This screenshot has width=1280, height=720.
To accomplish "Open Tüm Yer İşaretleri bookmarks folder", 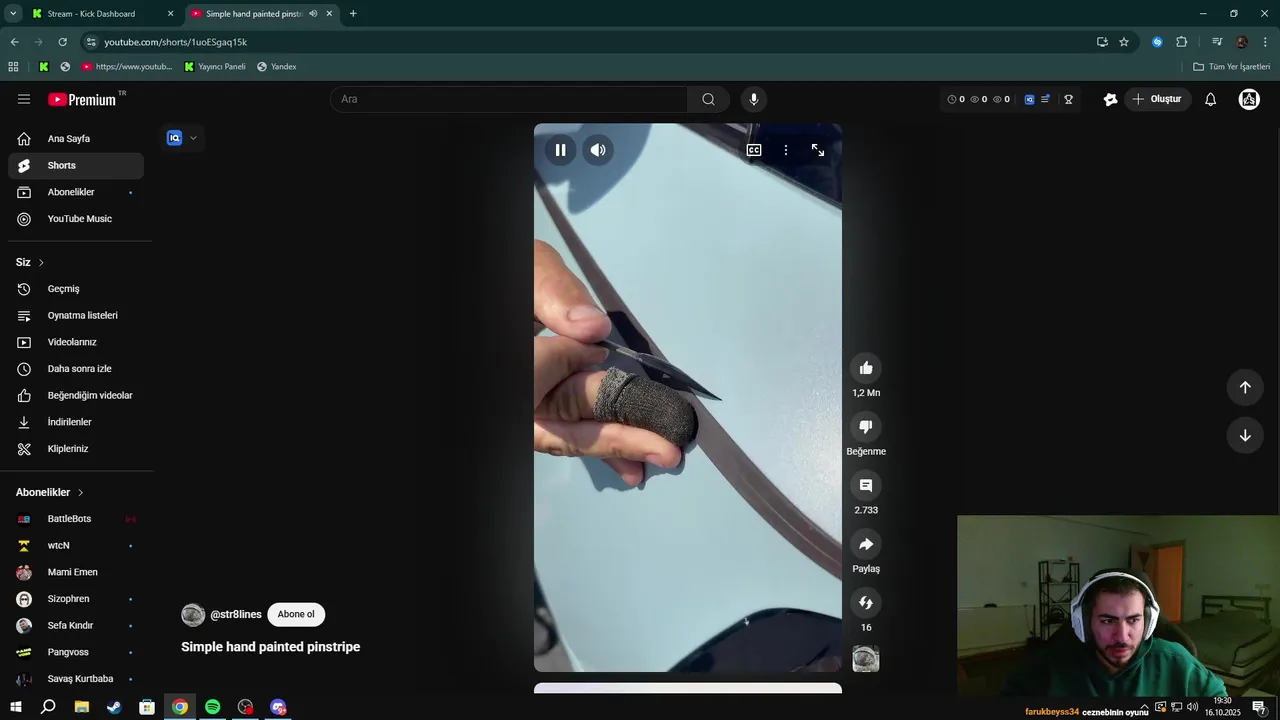I will click(x=1232, y=67).
